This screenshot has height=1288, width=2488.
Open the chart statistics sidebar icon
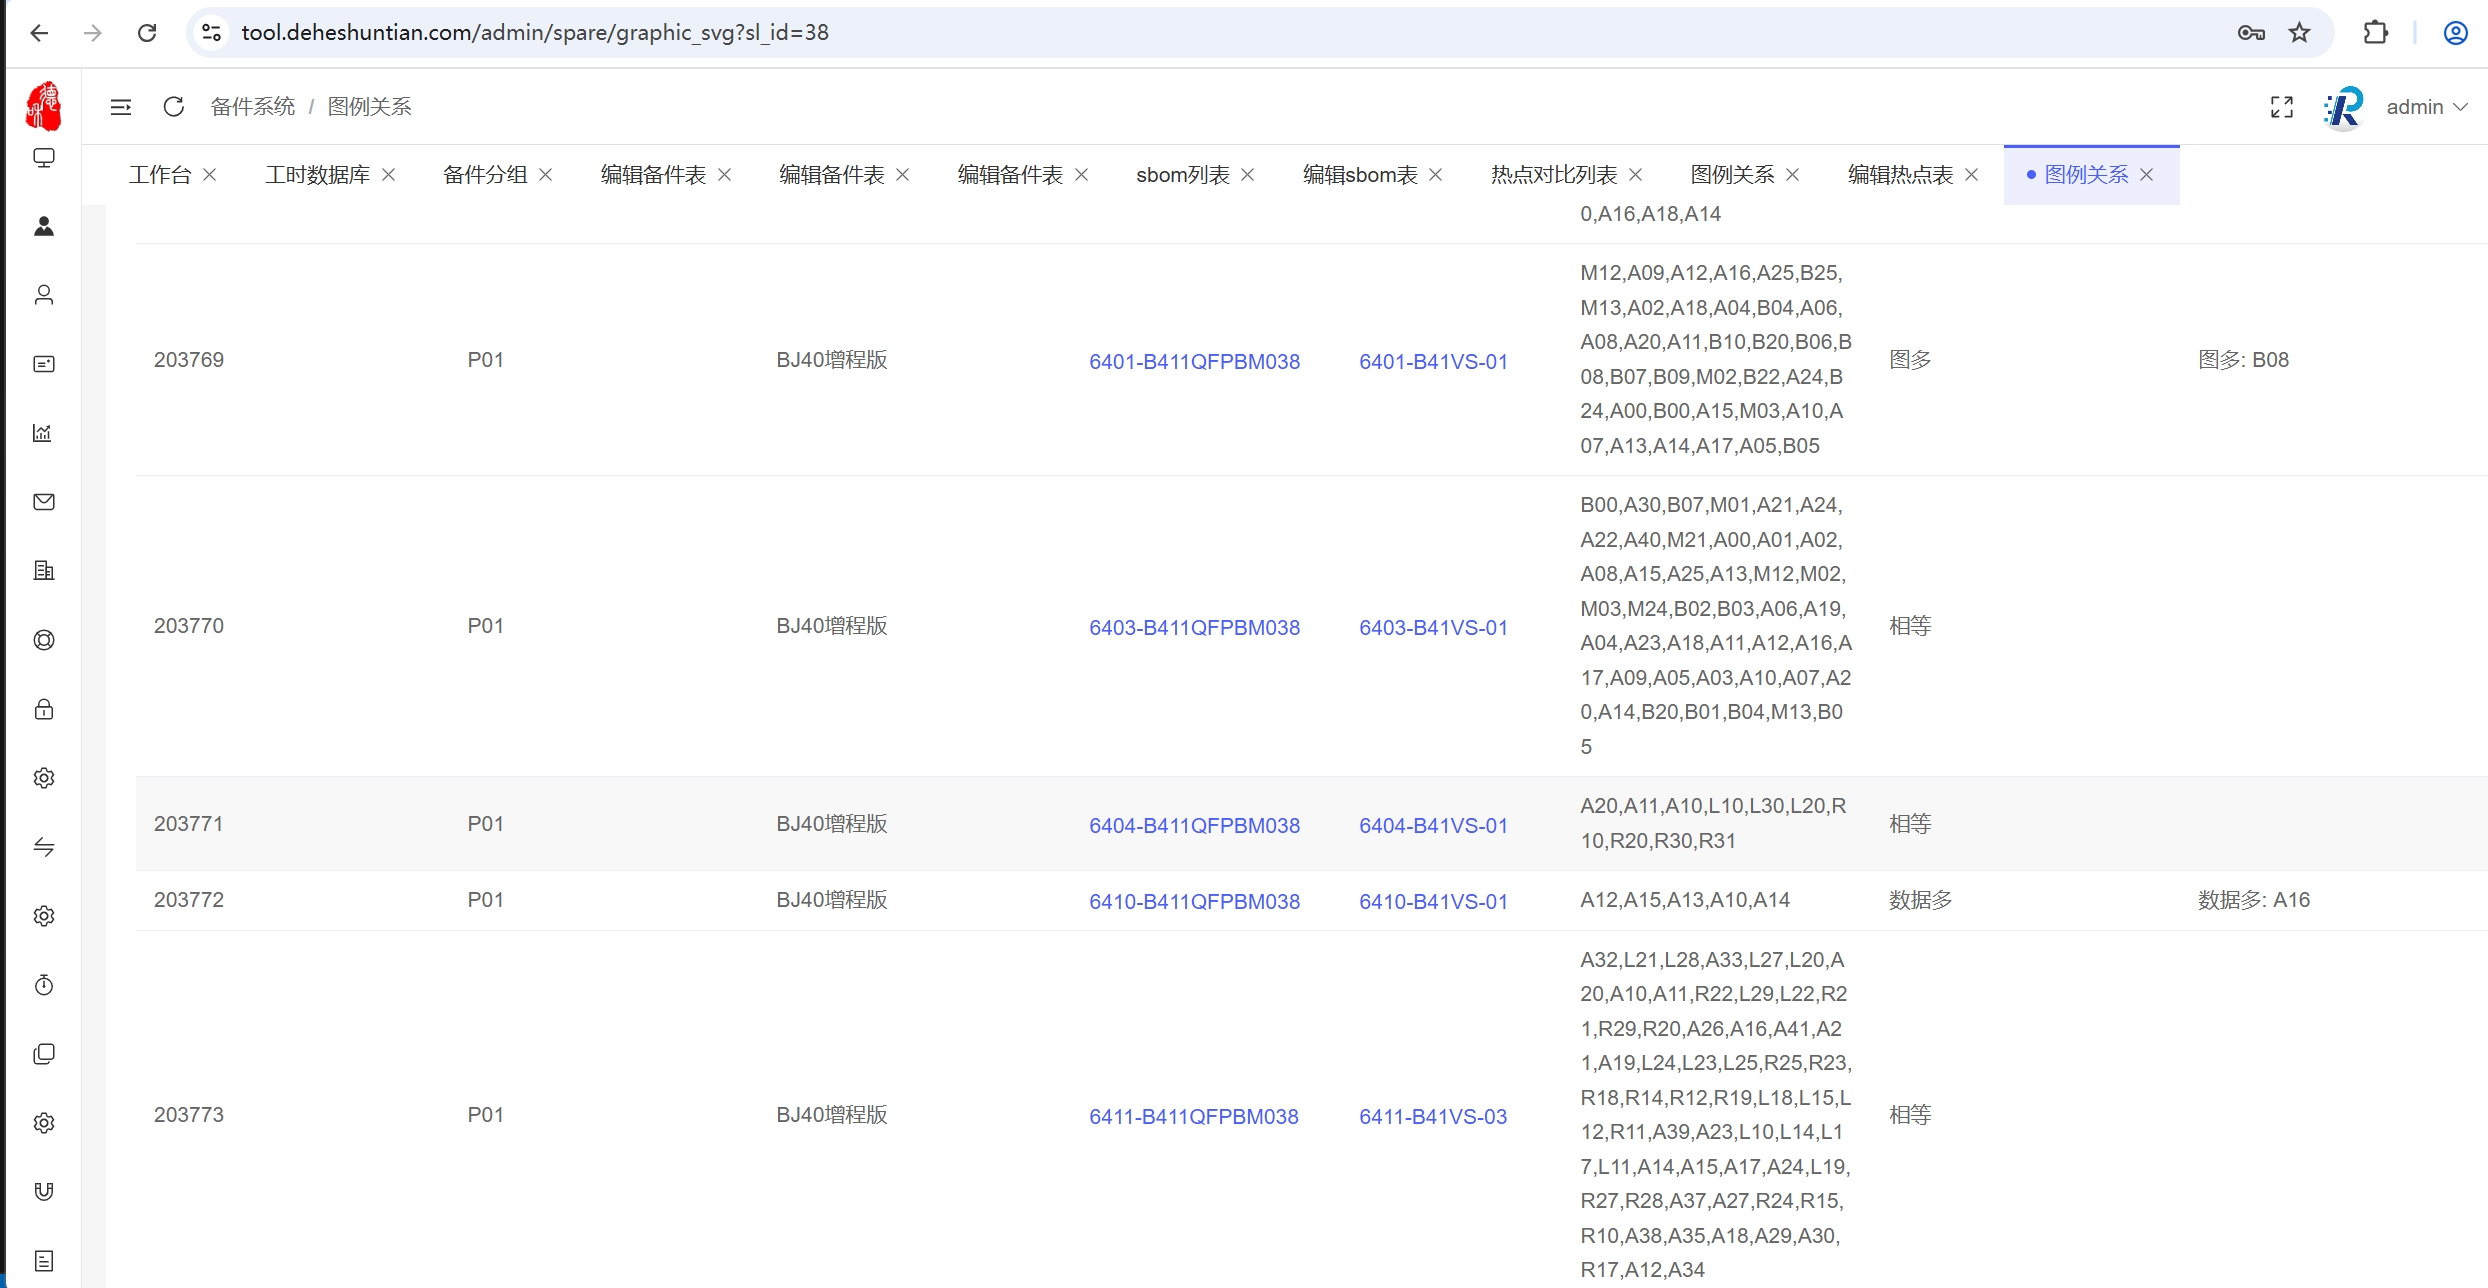click(44, 433)
